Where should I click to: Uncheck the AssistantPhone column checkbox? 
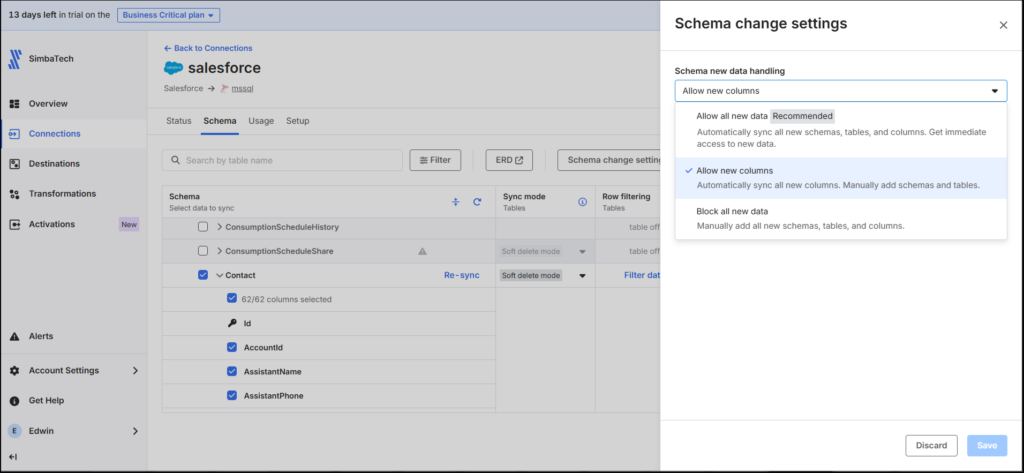(x=232, y=395)
